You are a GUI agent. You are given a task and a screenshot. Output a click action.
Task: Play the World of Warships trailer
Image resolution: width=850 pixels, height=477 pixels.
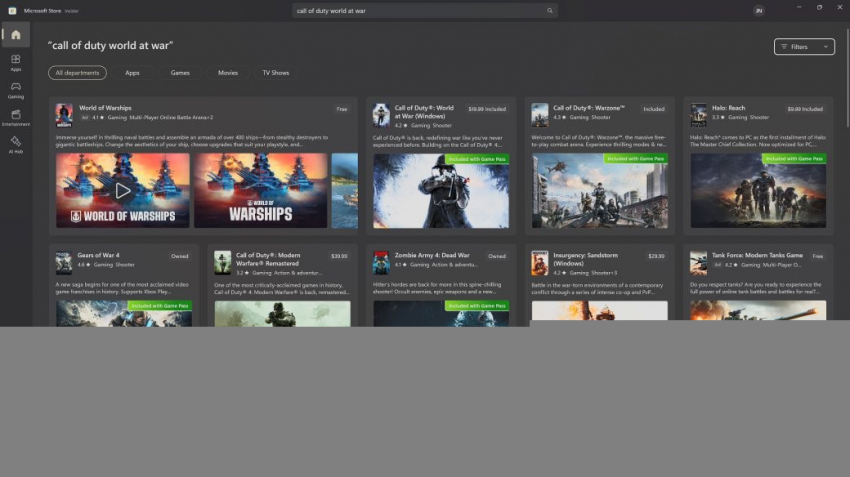[x=123, y=190]
